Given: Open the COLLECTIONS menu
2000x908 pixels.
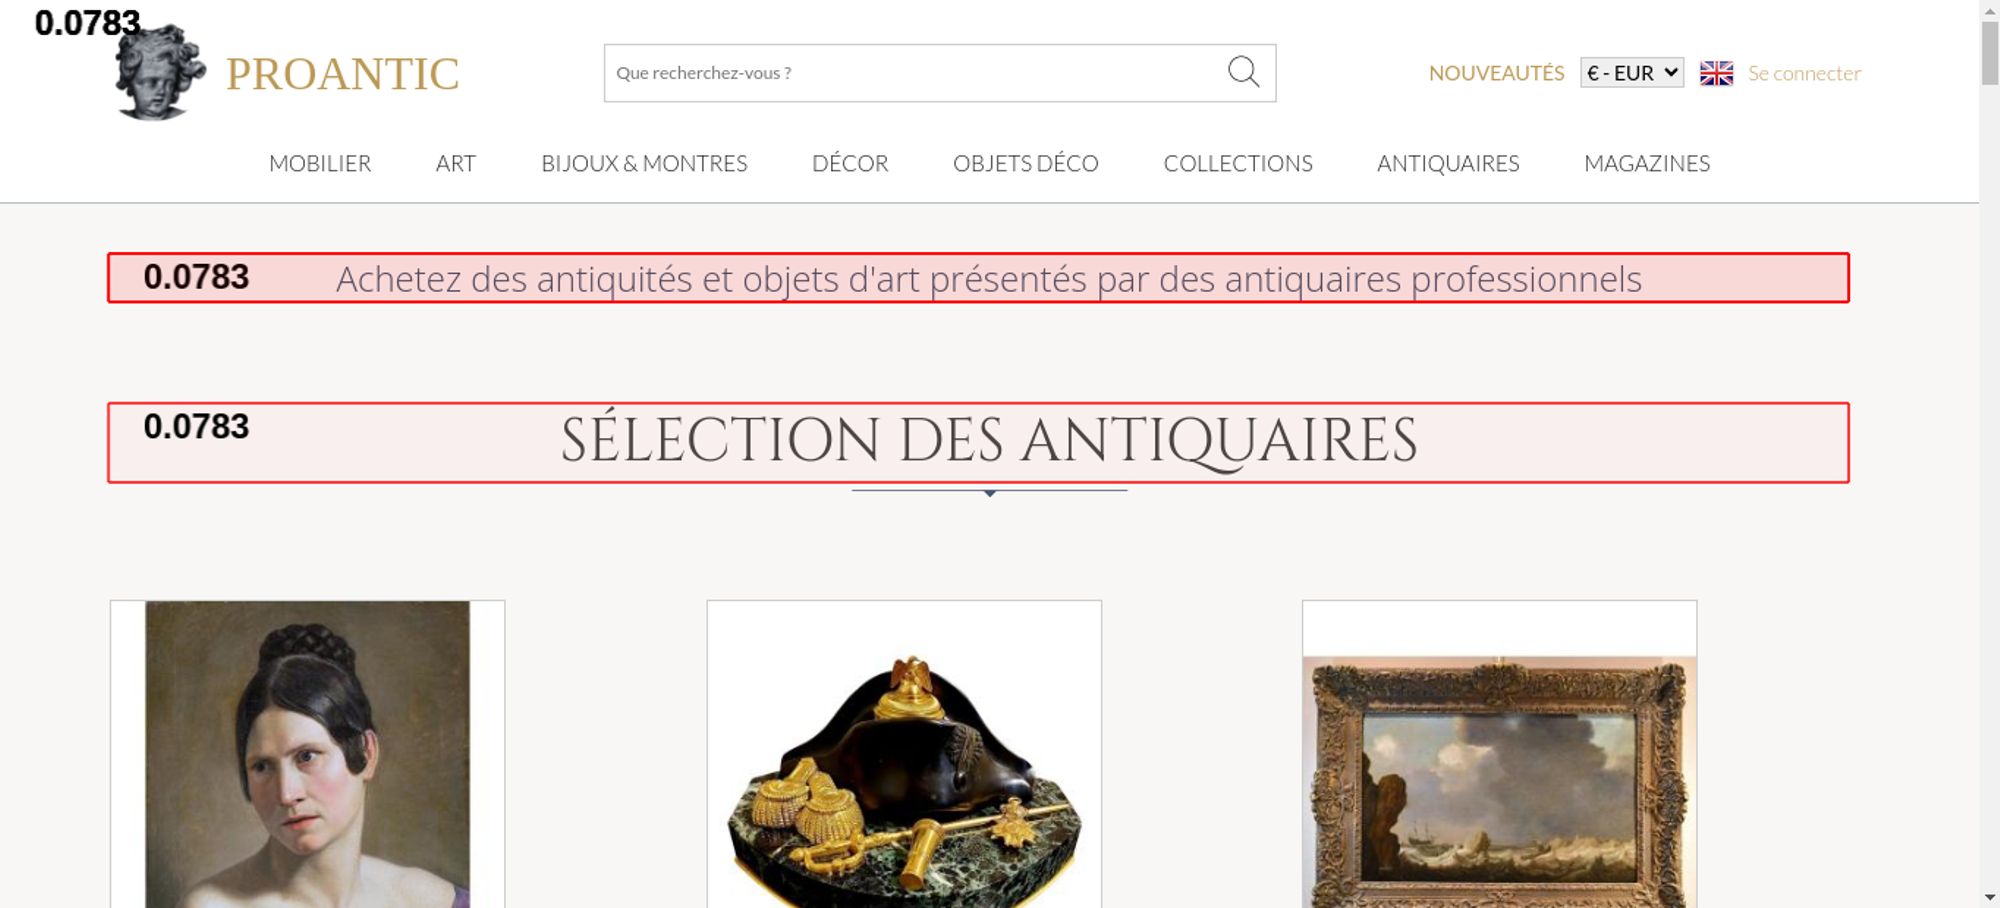Looking at the screenshot, I should 1238,163.
